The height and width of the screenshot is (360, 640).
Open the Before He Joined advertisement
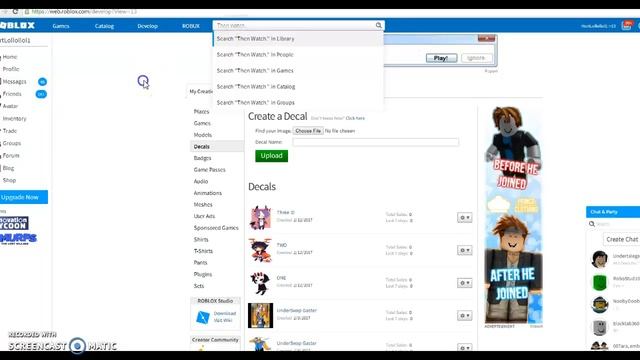513,214
